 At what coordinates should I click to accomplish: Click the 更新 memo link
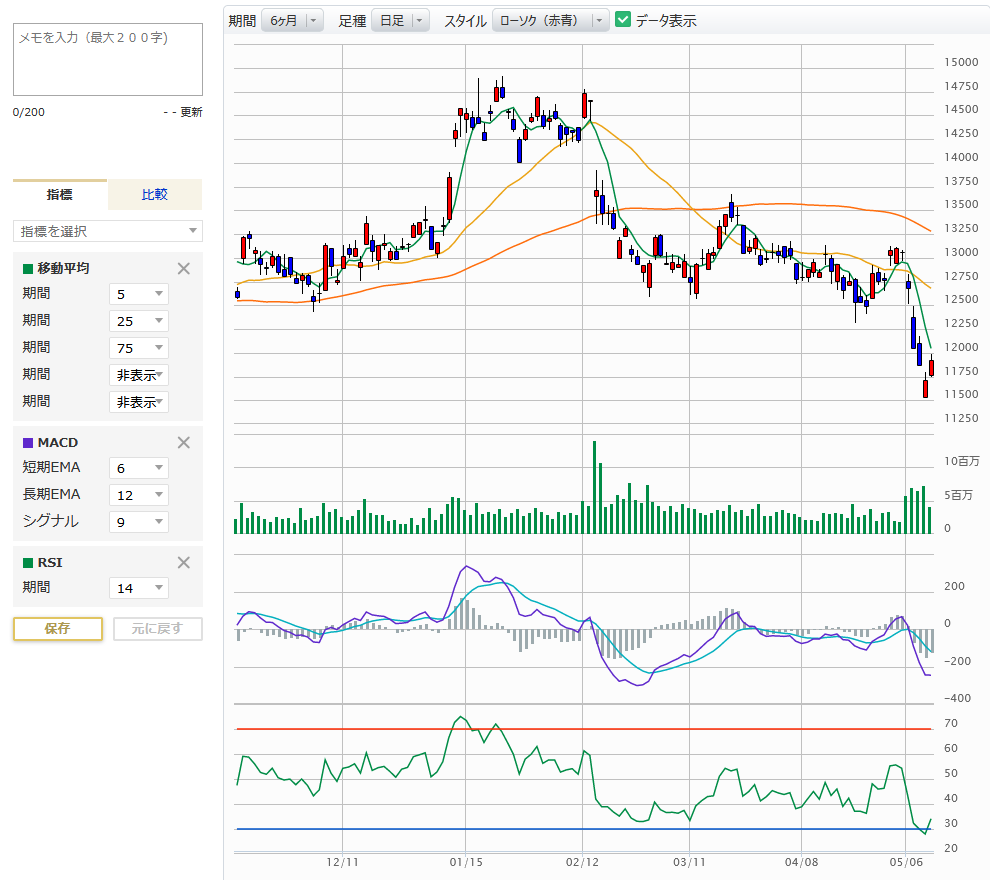coord(191,112)
